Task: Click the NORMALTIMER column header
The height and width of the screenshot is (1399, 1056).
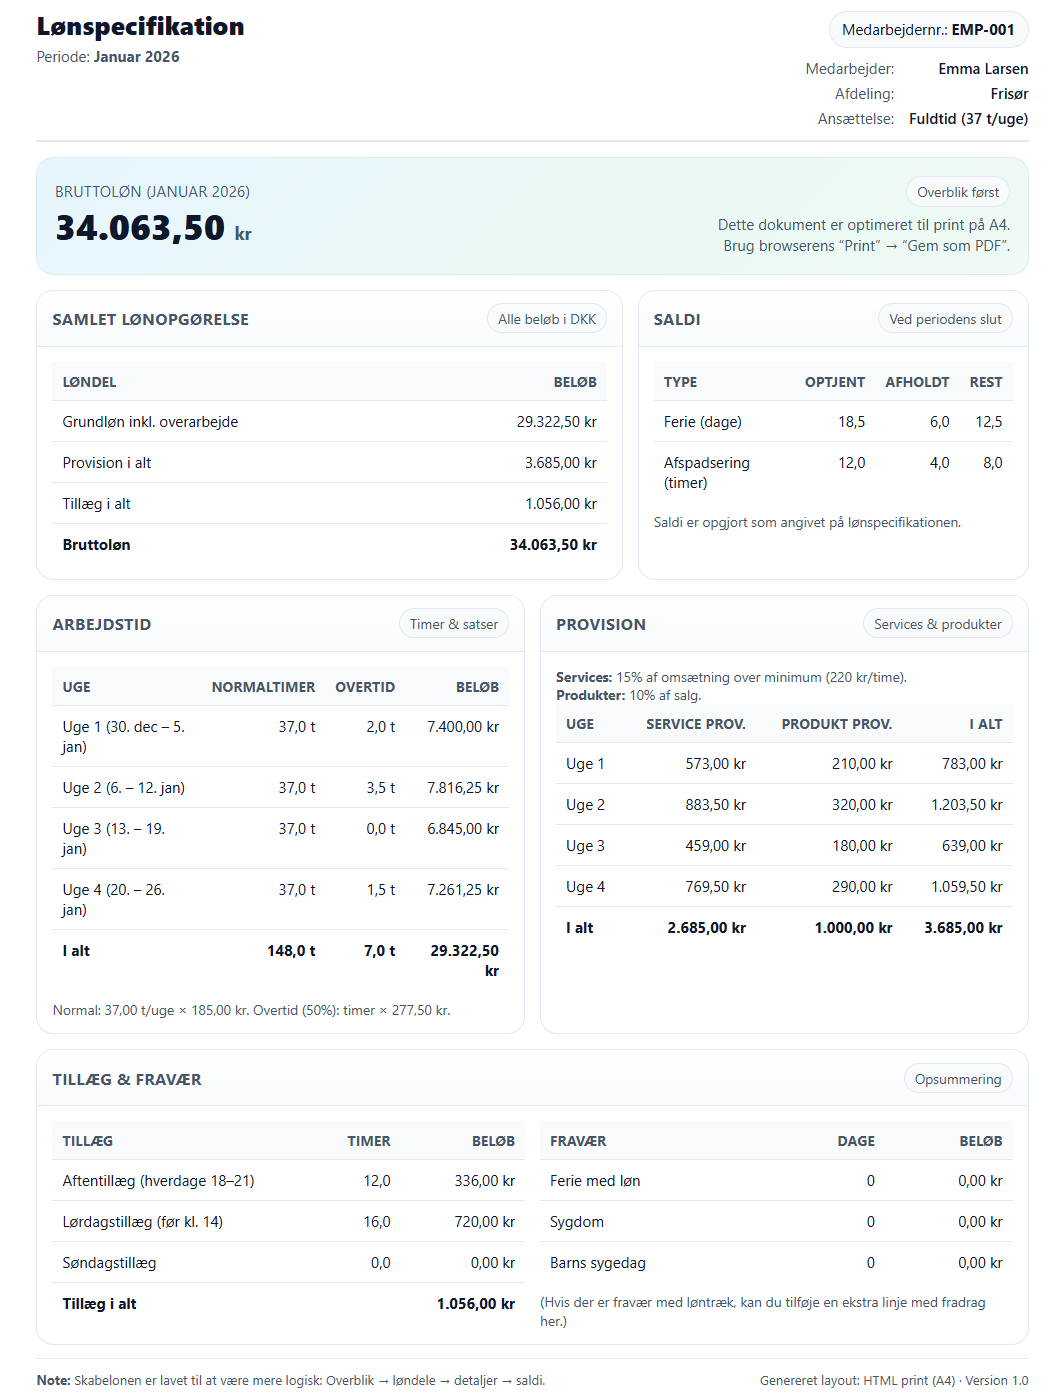Action: 263,687
